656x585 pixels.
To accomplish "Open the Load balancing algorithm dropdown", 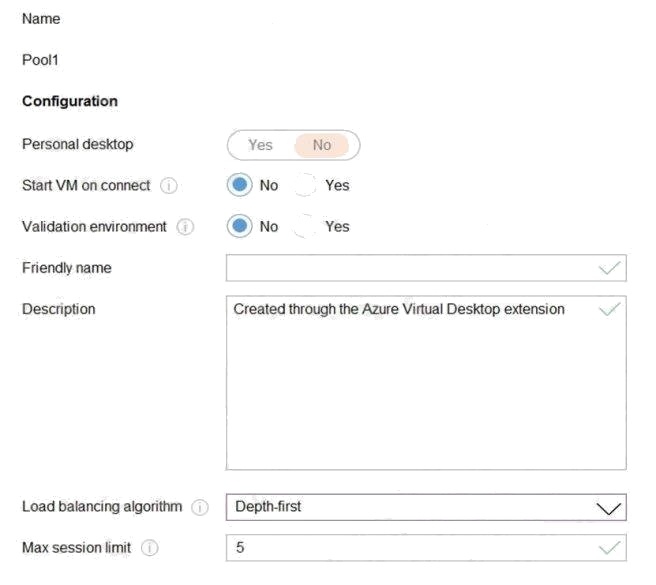I will coord(426,507).
